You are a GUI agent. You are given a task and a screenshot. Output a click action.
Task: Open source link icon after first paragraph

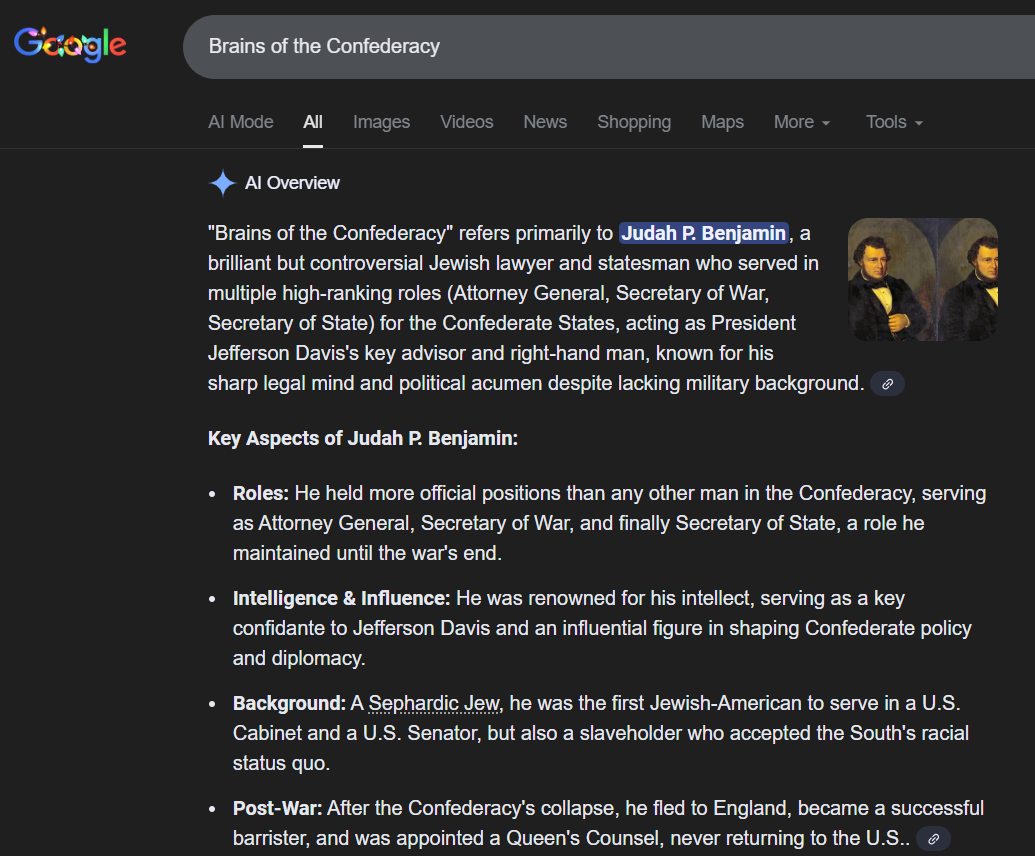point(887,383)
